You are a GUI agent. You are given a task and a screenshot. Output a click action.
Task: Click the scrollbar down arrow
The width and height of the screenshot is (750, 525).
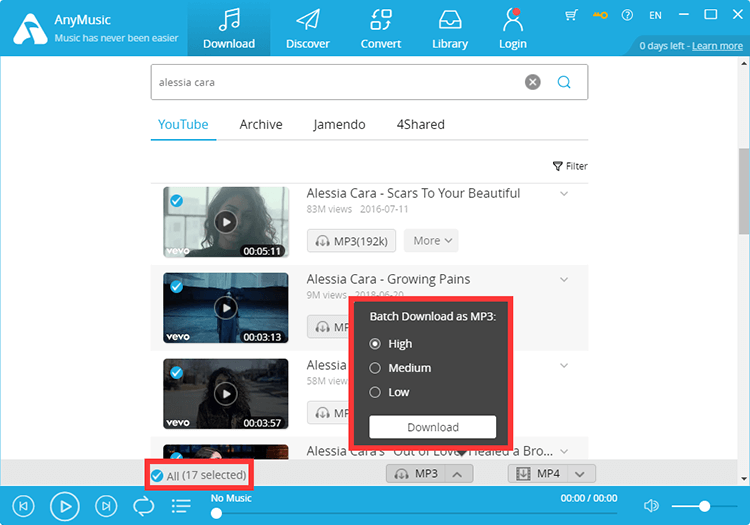[x=744, y=478]
